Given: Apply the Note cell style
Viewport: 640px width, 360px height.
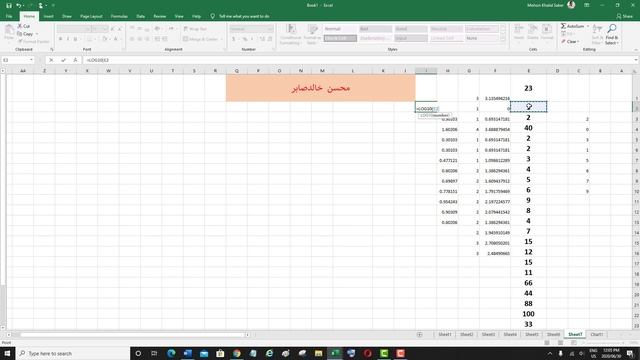Looking at the screenshot, I should pos(482,38).
